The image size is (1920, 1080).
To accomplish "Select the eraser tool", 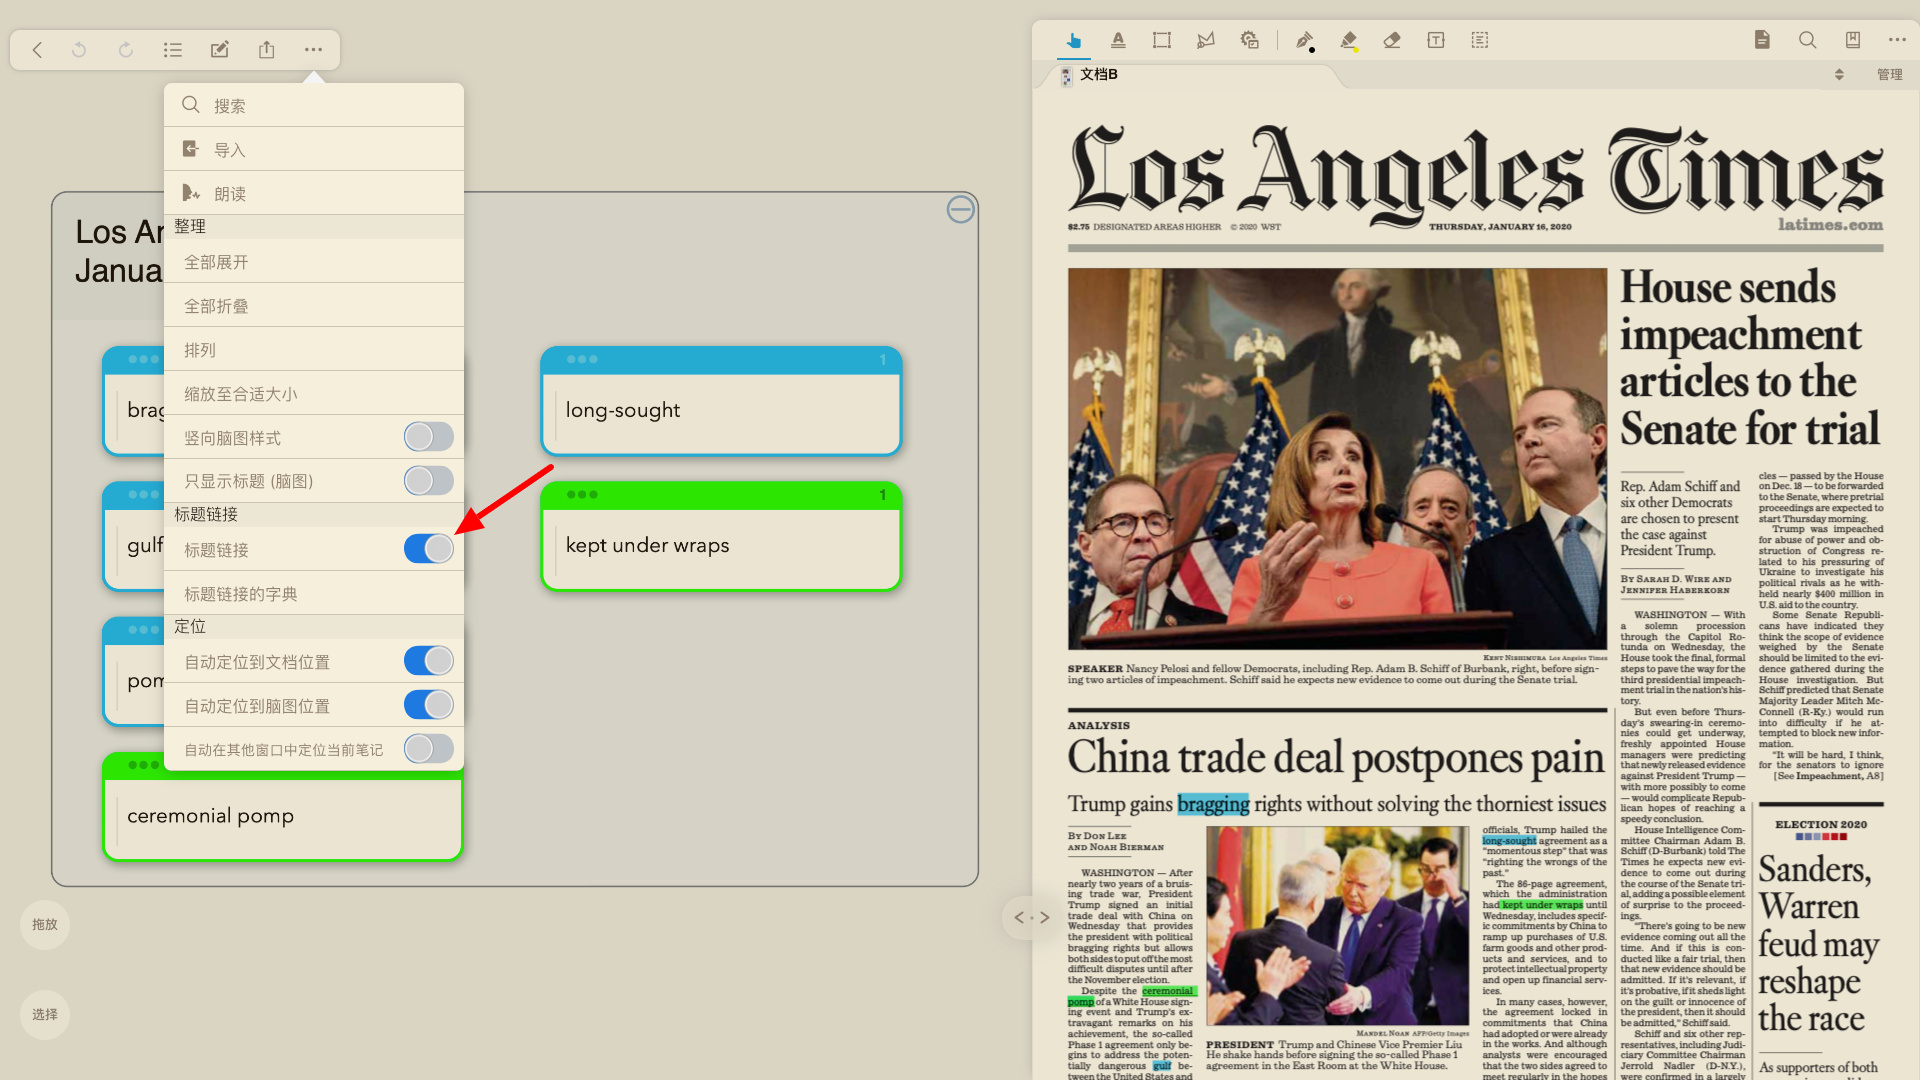I will tap(1392, 40).
